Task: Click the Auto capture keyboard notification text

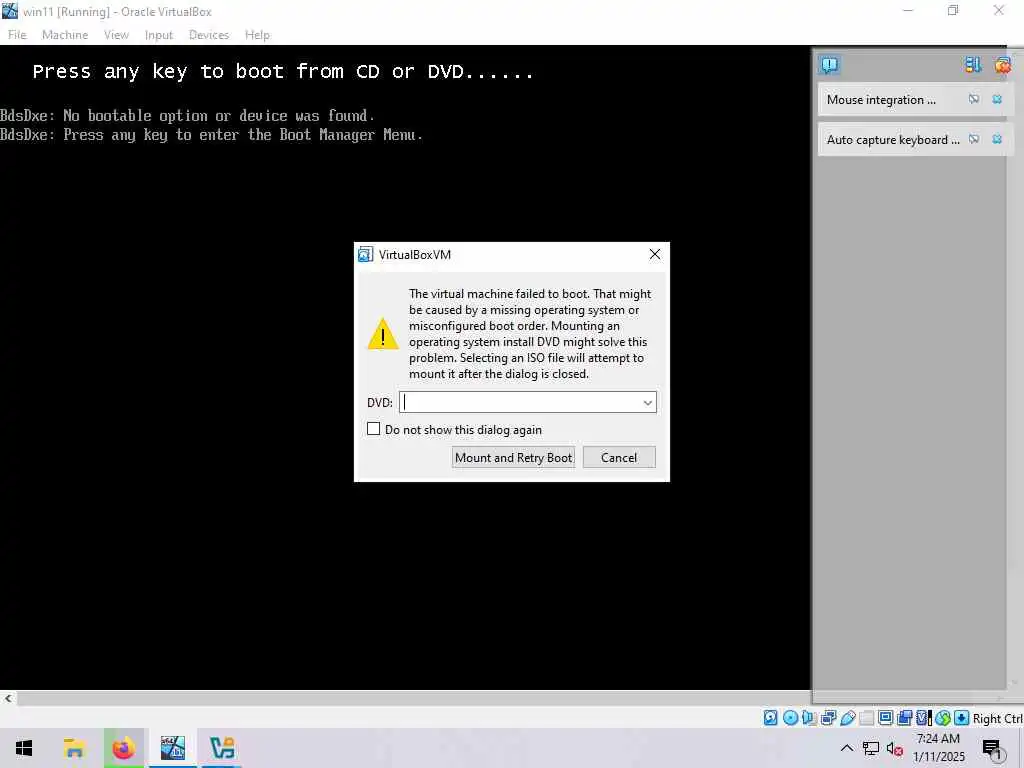Action: [x=893, y=139]
